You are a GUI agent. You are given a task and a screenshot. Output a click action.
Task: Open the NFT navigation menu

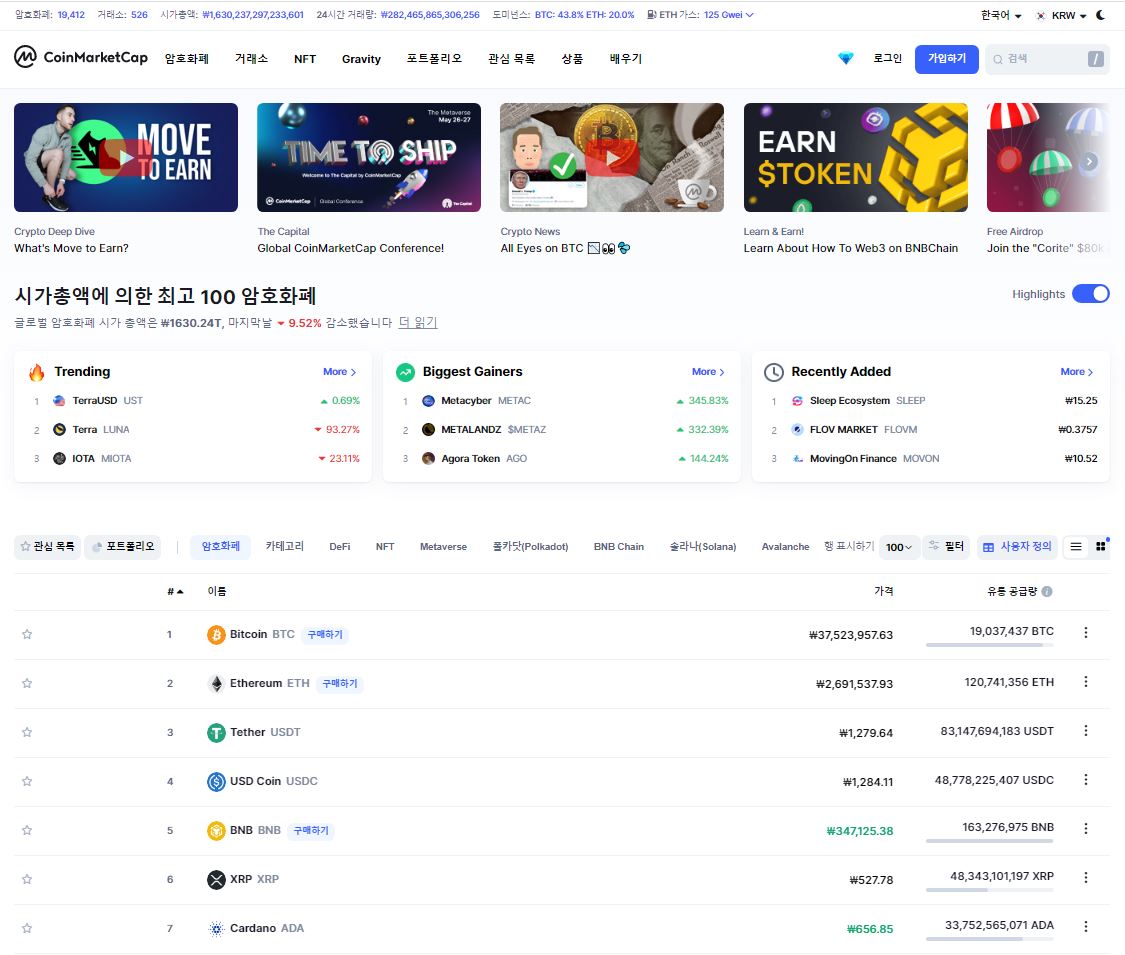pyautogui.click(x=305, y=59)
